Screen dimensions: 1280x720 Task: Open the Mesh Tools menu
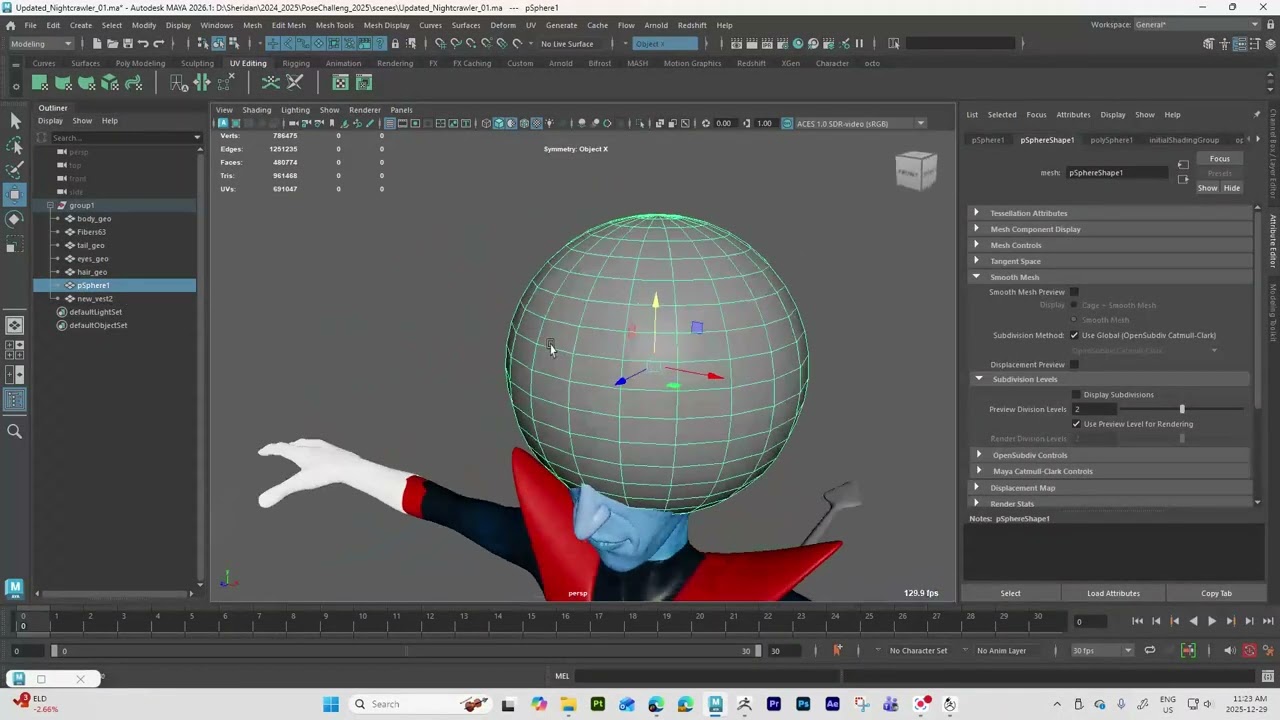click(335, 25)
